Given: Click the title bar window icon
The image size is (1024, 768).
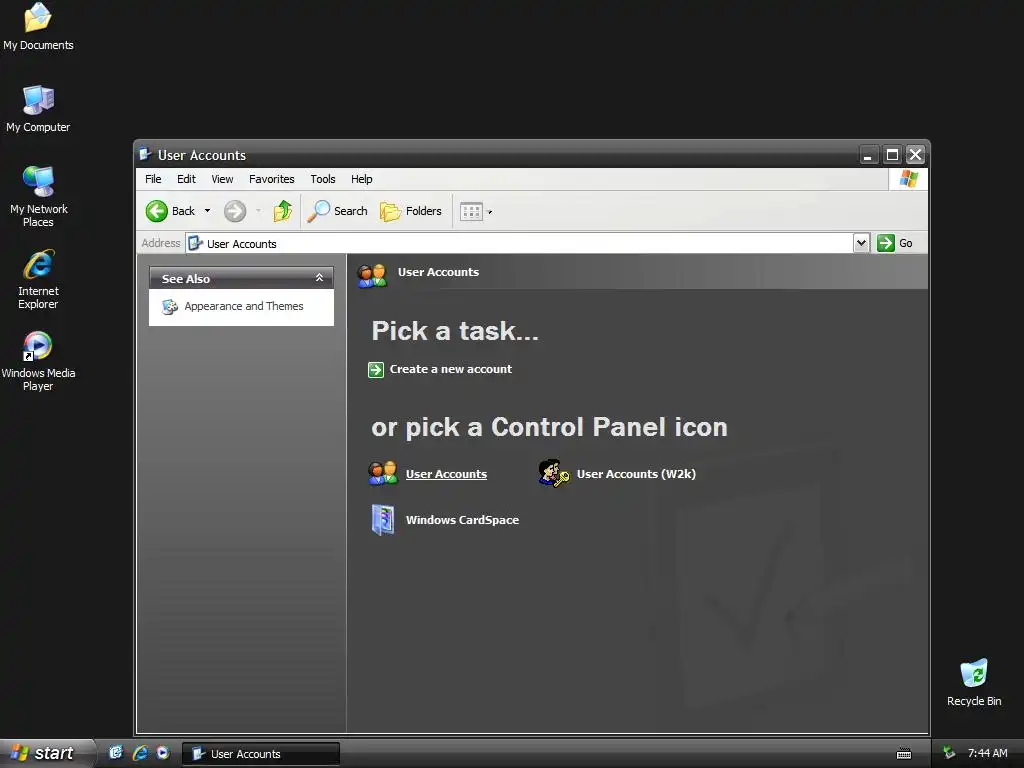Looking at the screenshot, I should click(146, 155).
